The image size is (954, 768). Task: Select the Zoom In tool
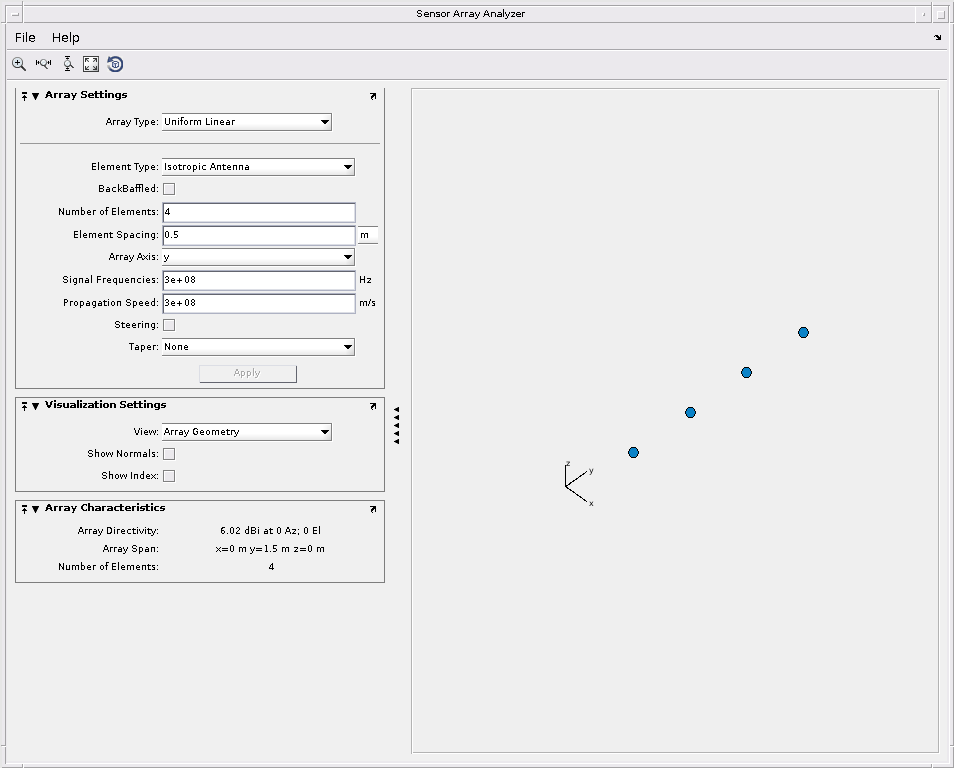click(19, 64)
